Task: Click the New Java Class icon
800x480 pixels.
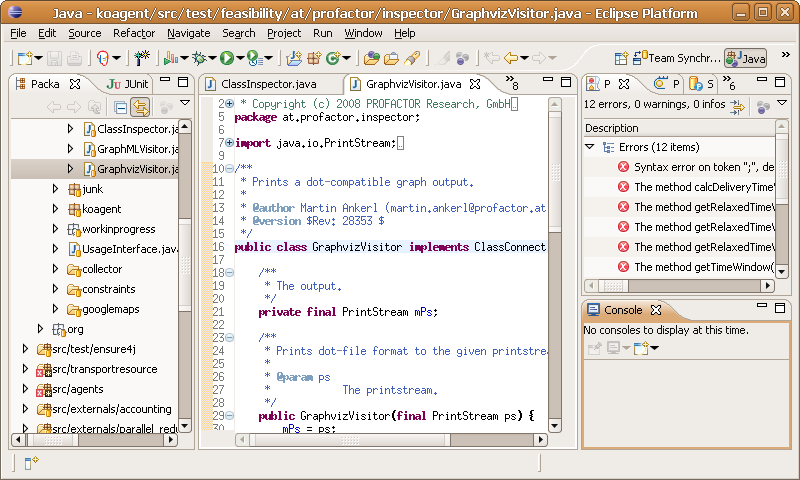Action: 333,58
